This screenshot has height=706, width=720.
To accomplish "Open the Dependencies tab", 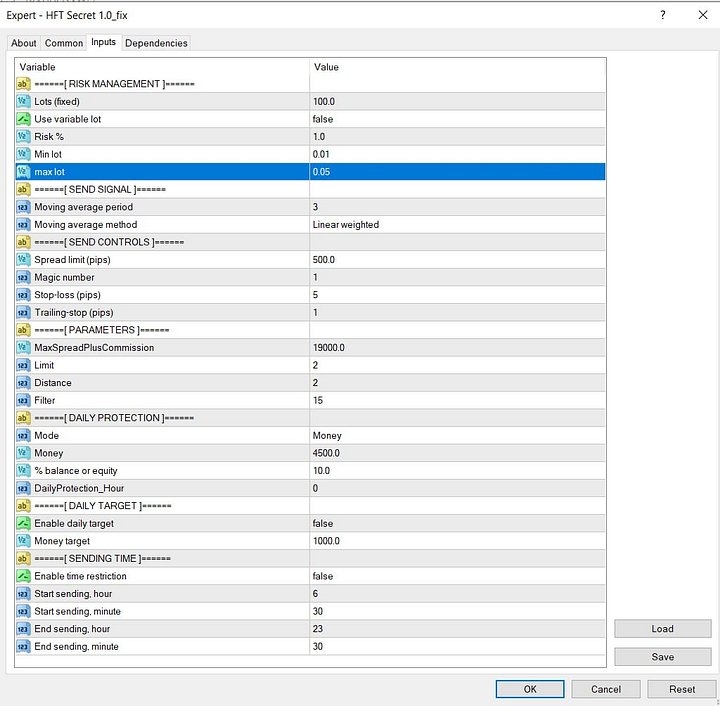I will point(156,43).
